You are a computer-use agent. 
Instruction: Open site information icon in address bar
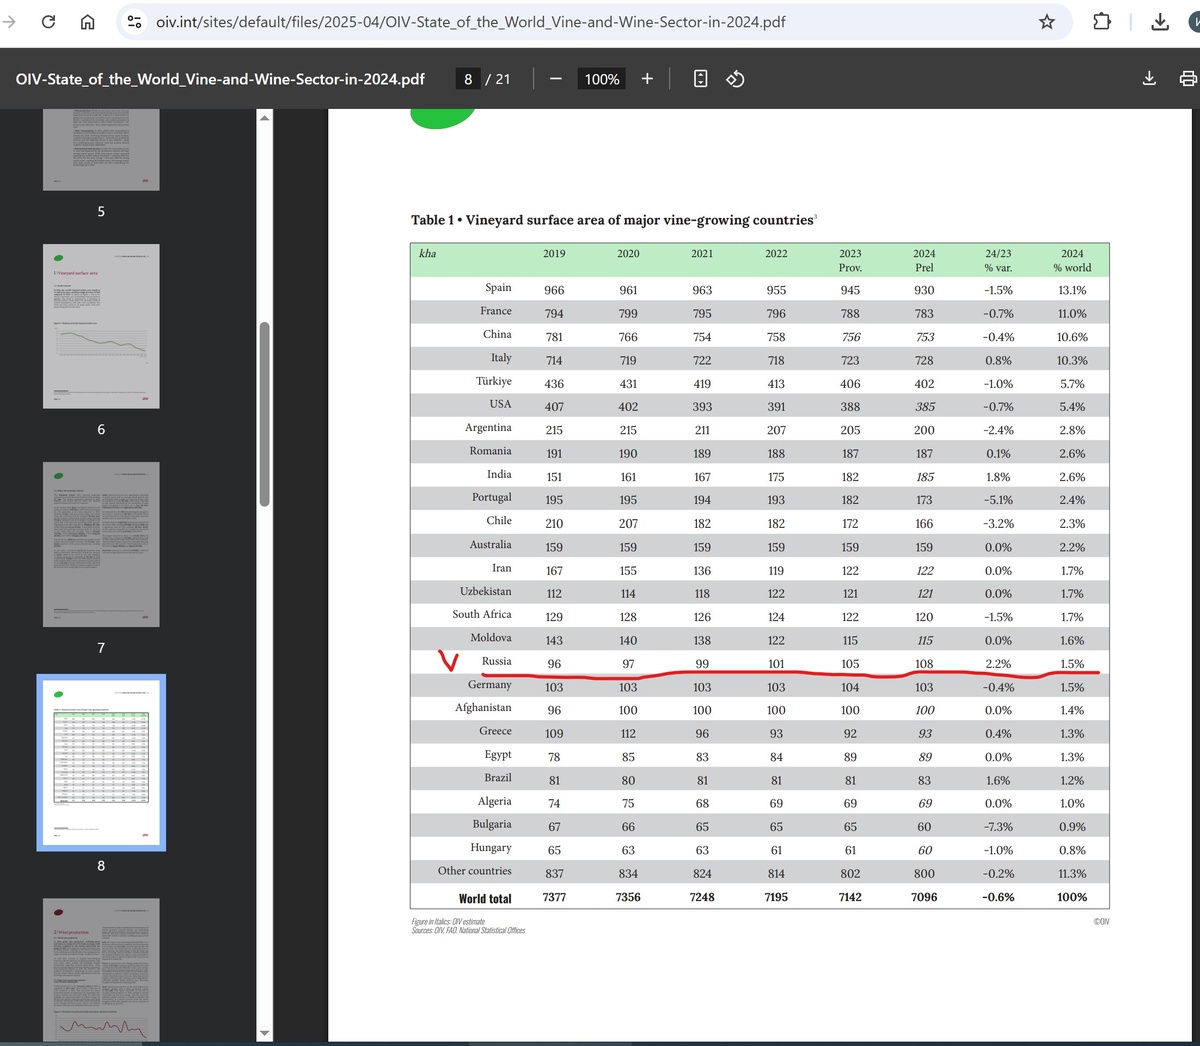tap(134, 21)
